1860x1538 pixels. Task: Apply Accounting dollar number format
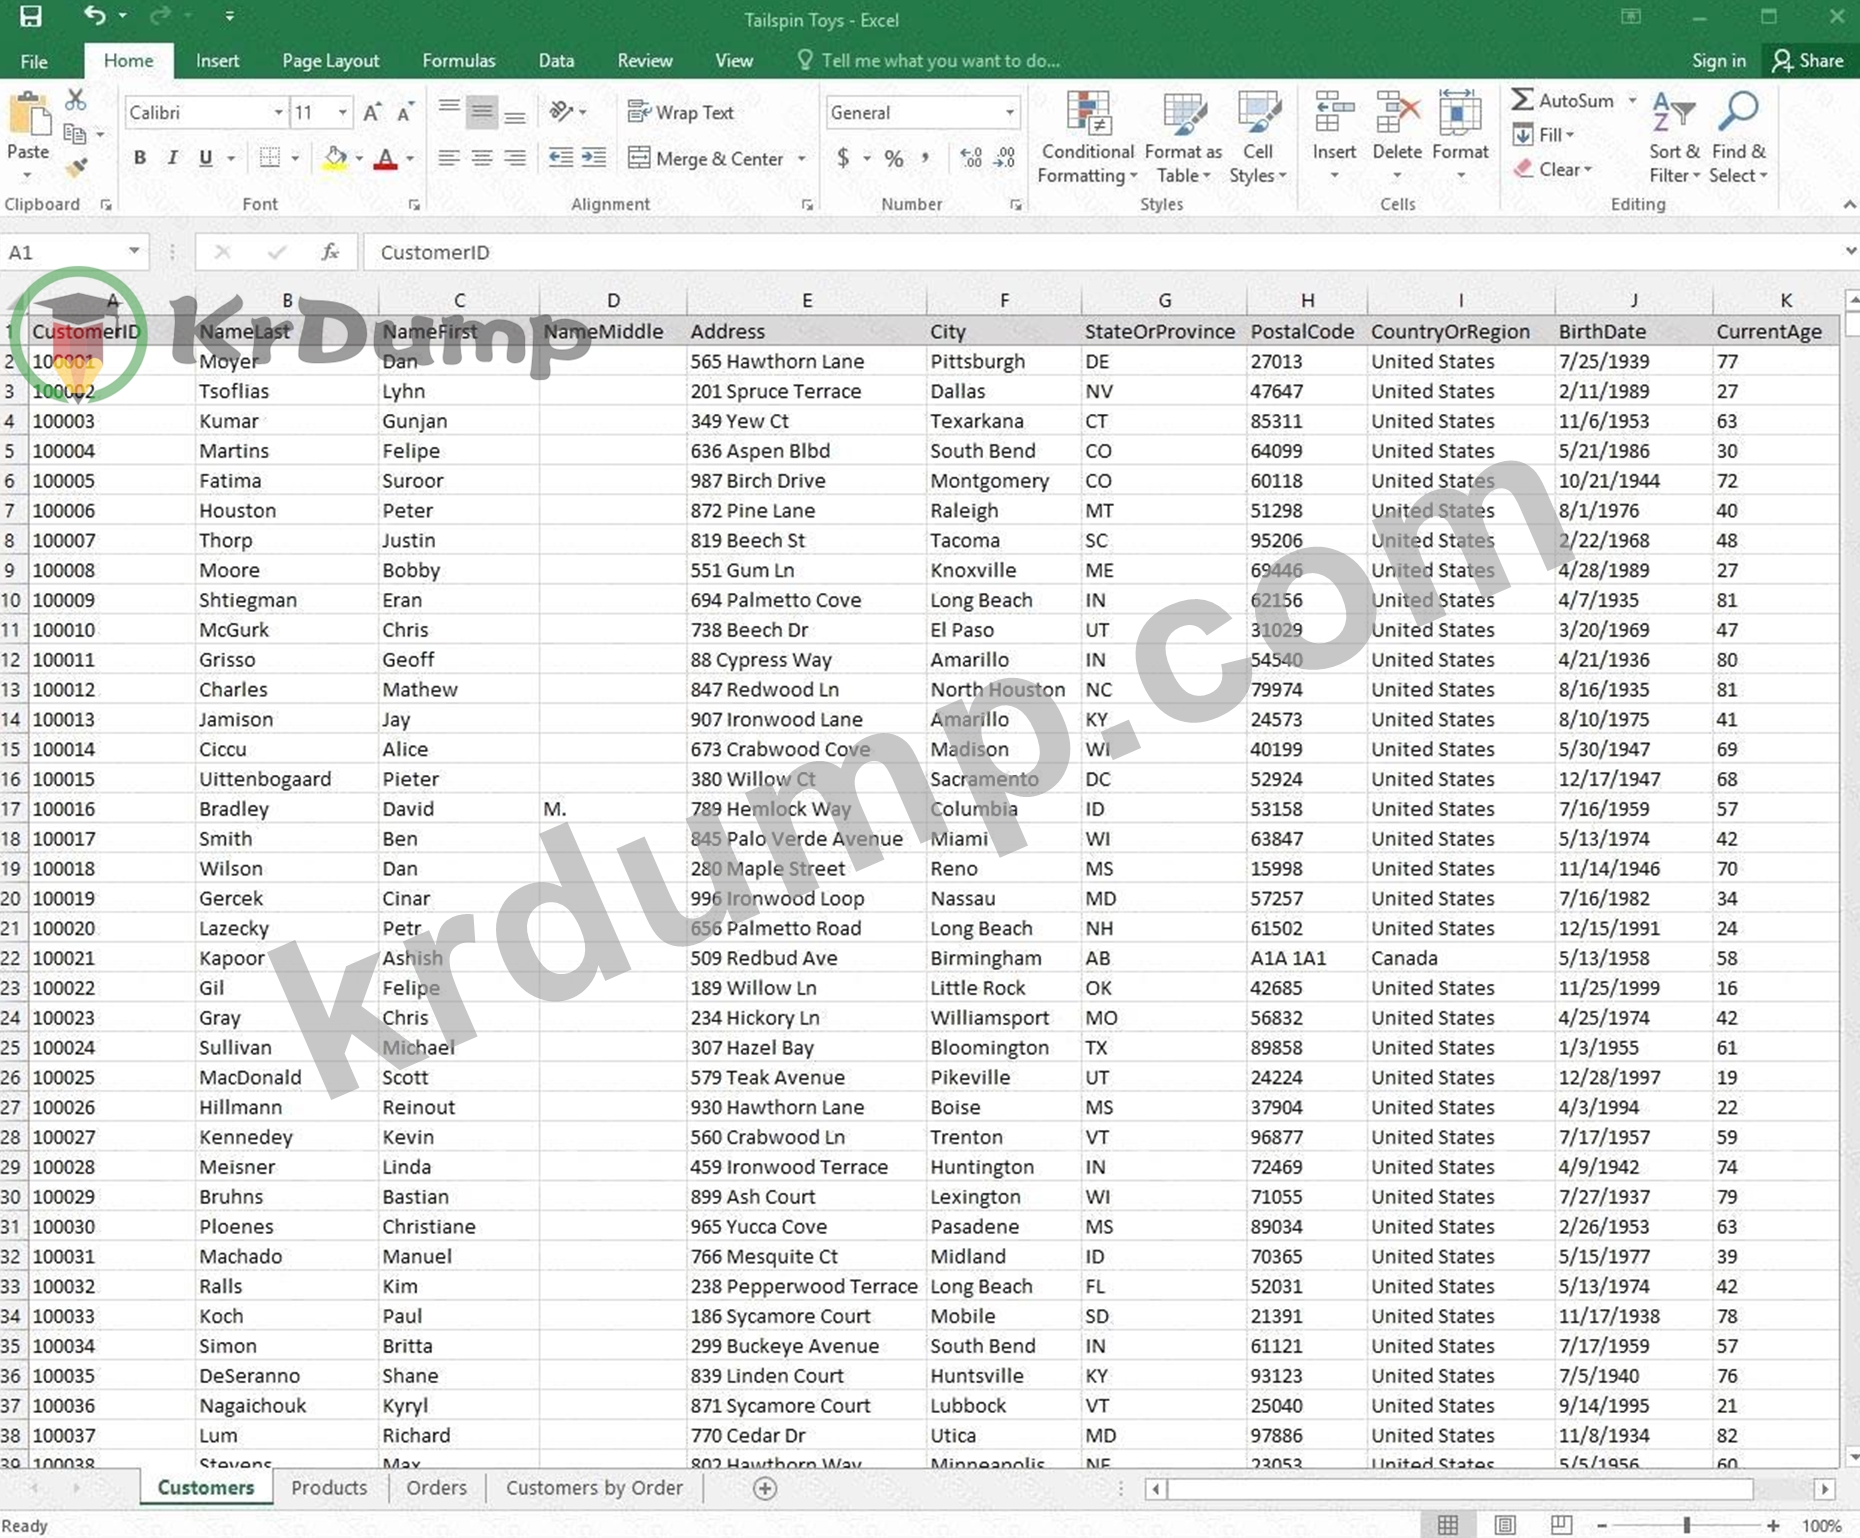844,158
